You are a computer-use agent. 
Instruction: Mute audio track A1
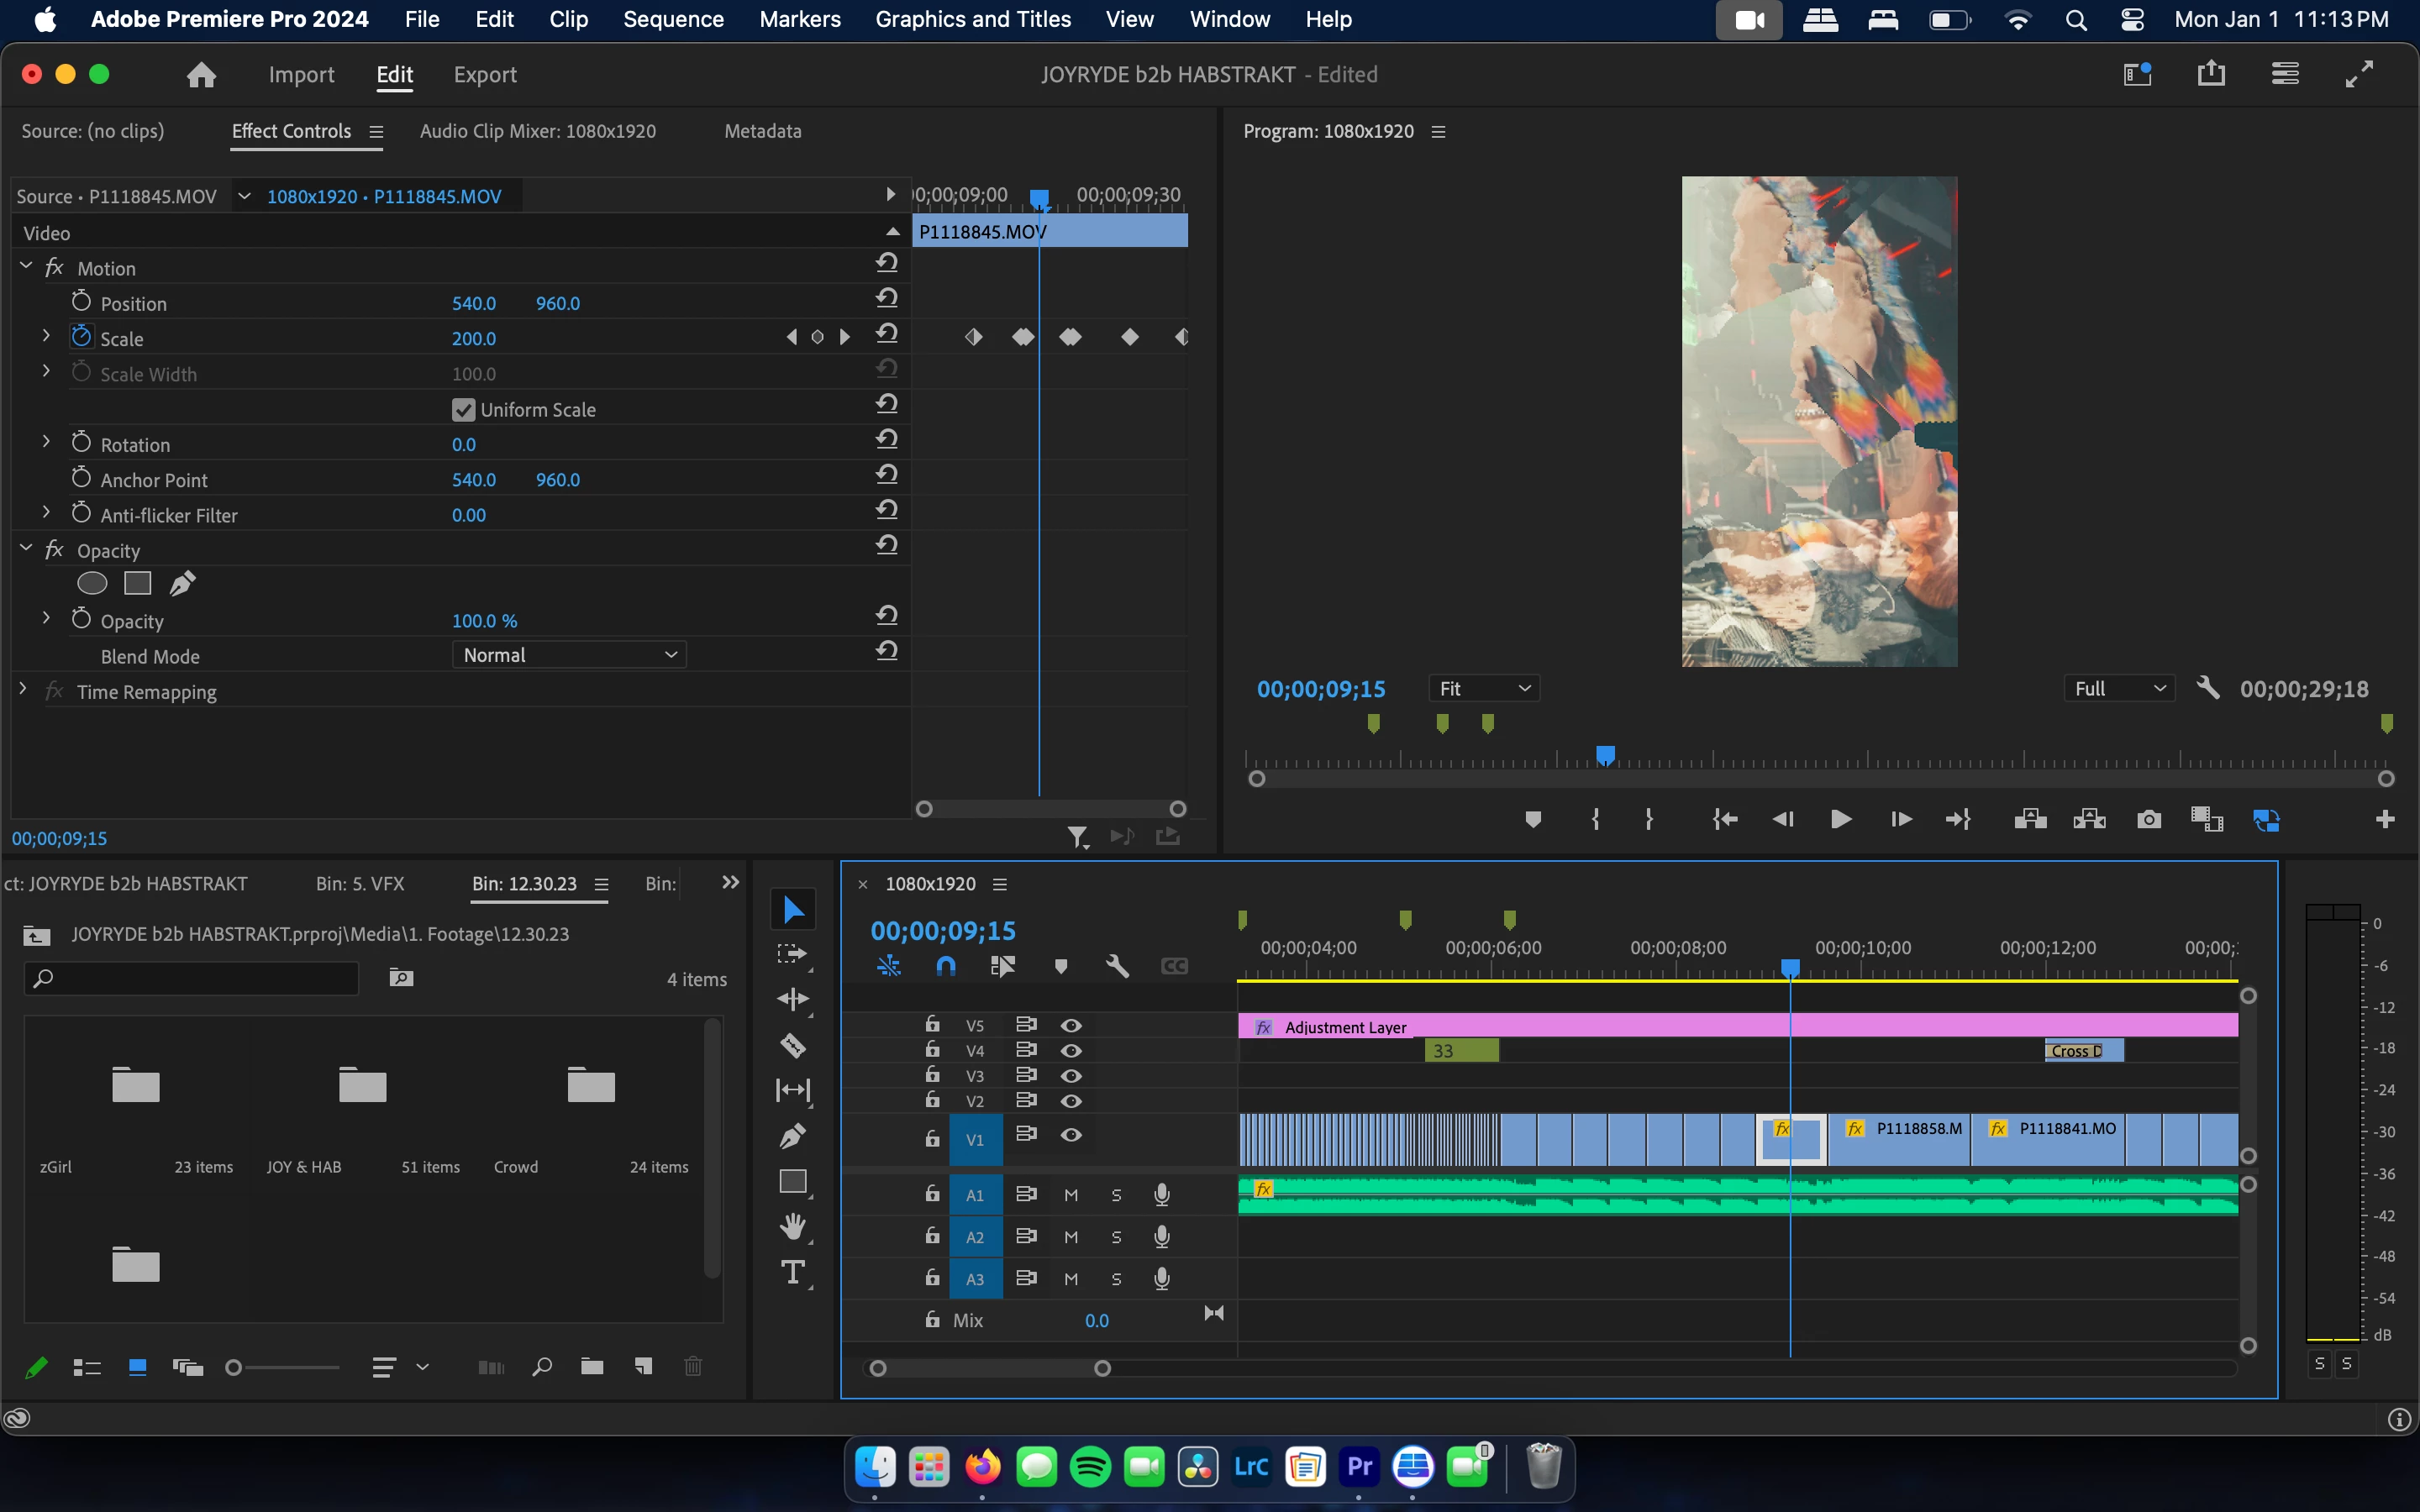point(1071,1195)
